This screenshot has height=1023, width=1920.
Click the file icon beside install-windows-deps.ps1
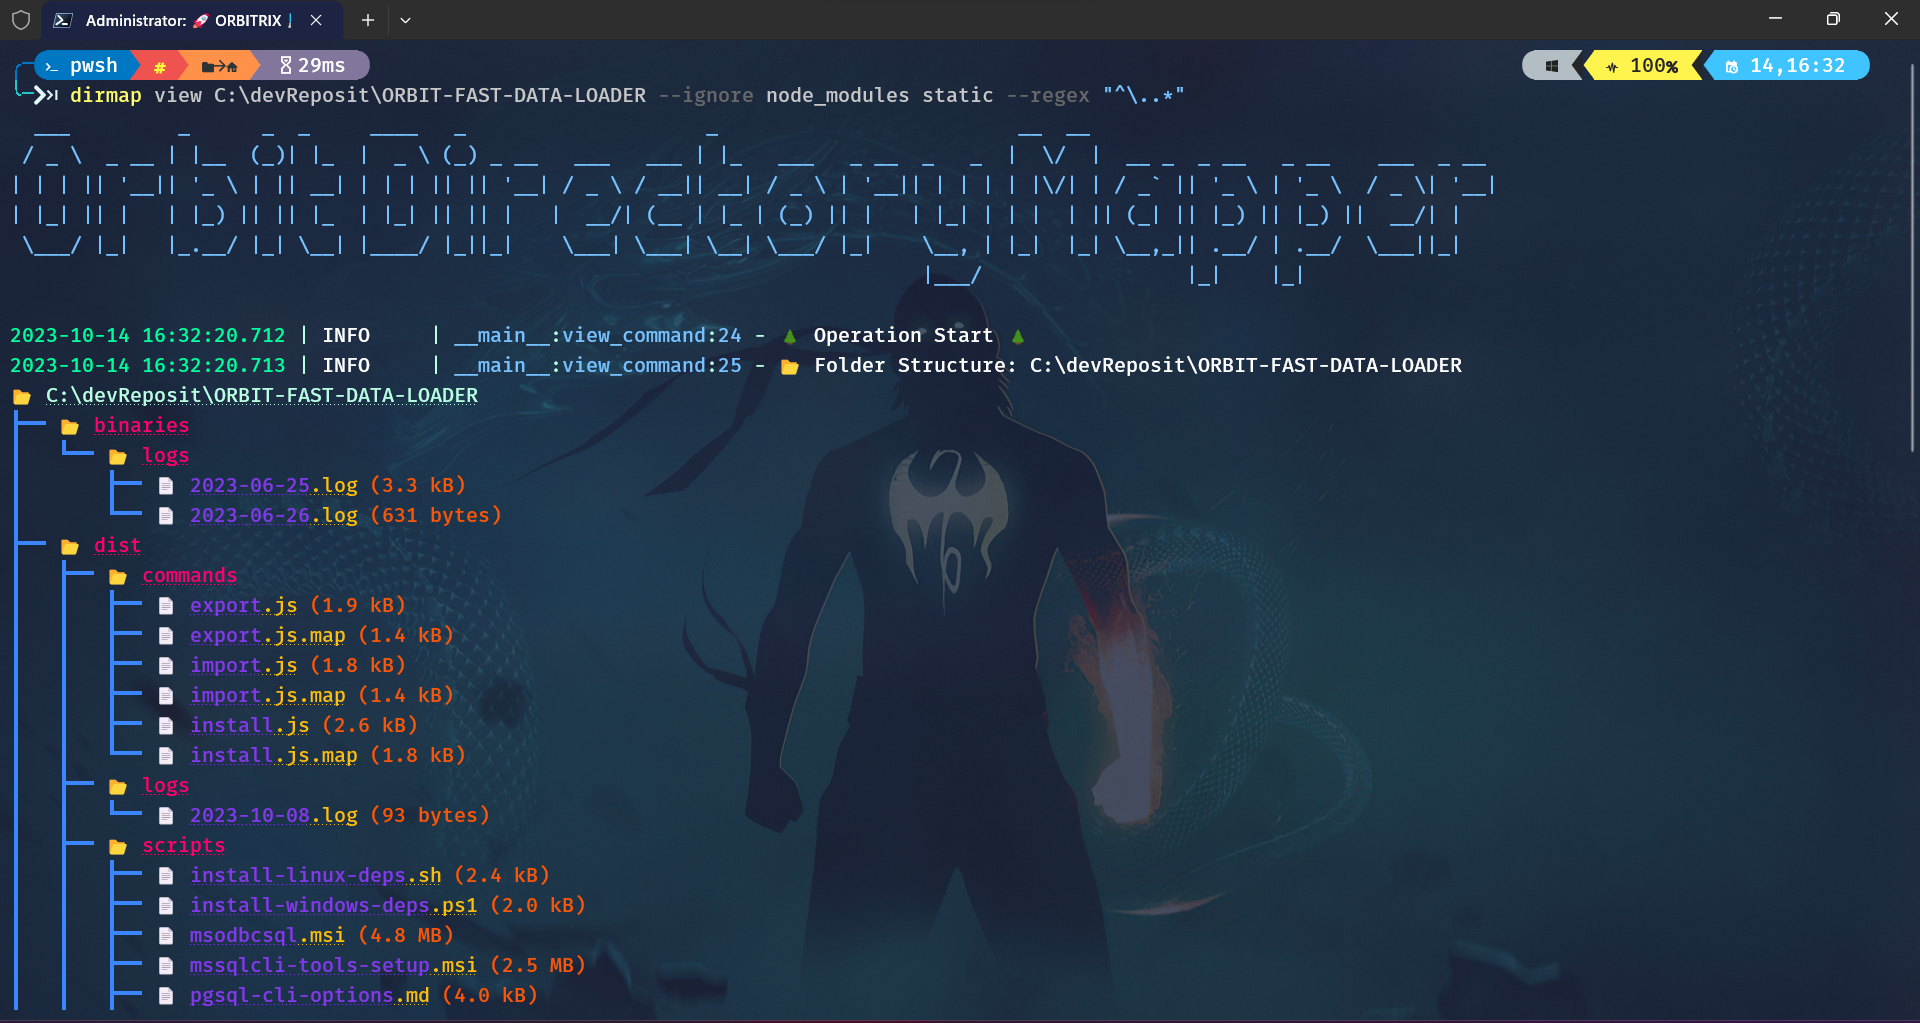166,906
